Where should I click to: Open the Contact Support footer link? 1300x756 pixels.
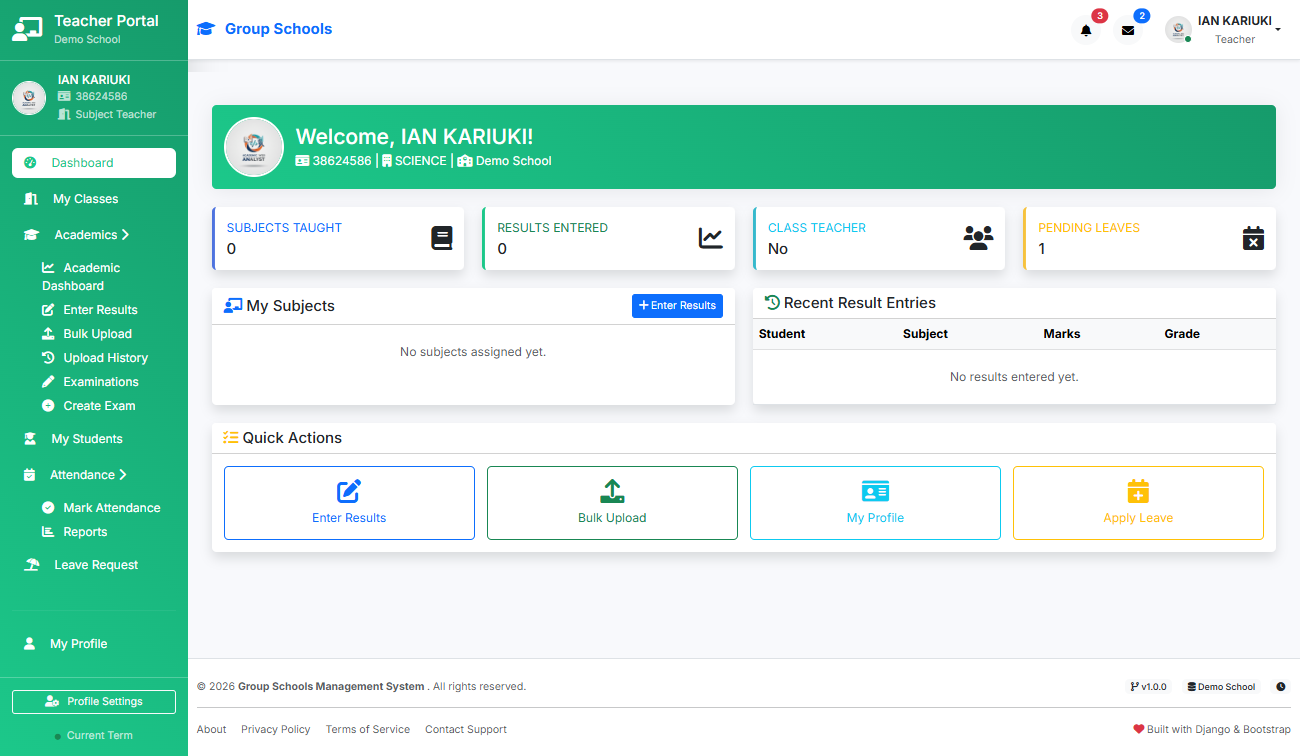coord(466,729)
